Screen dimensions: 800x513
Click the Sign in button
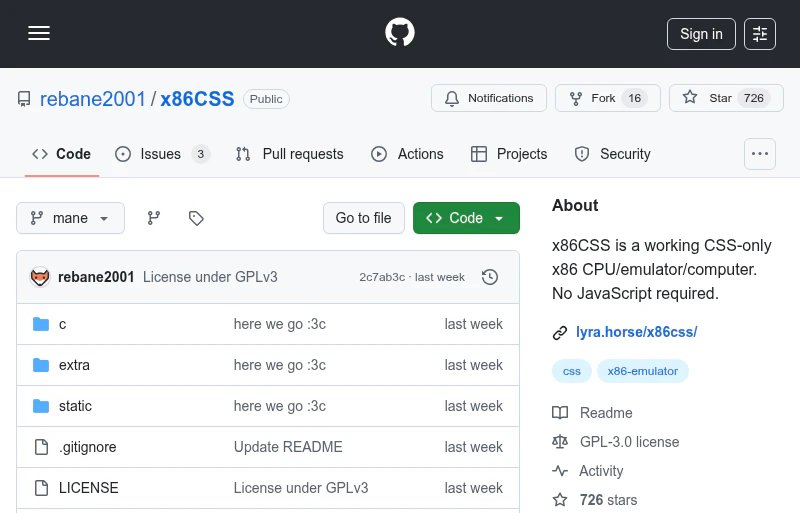701,34
